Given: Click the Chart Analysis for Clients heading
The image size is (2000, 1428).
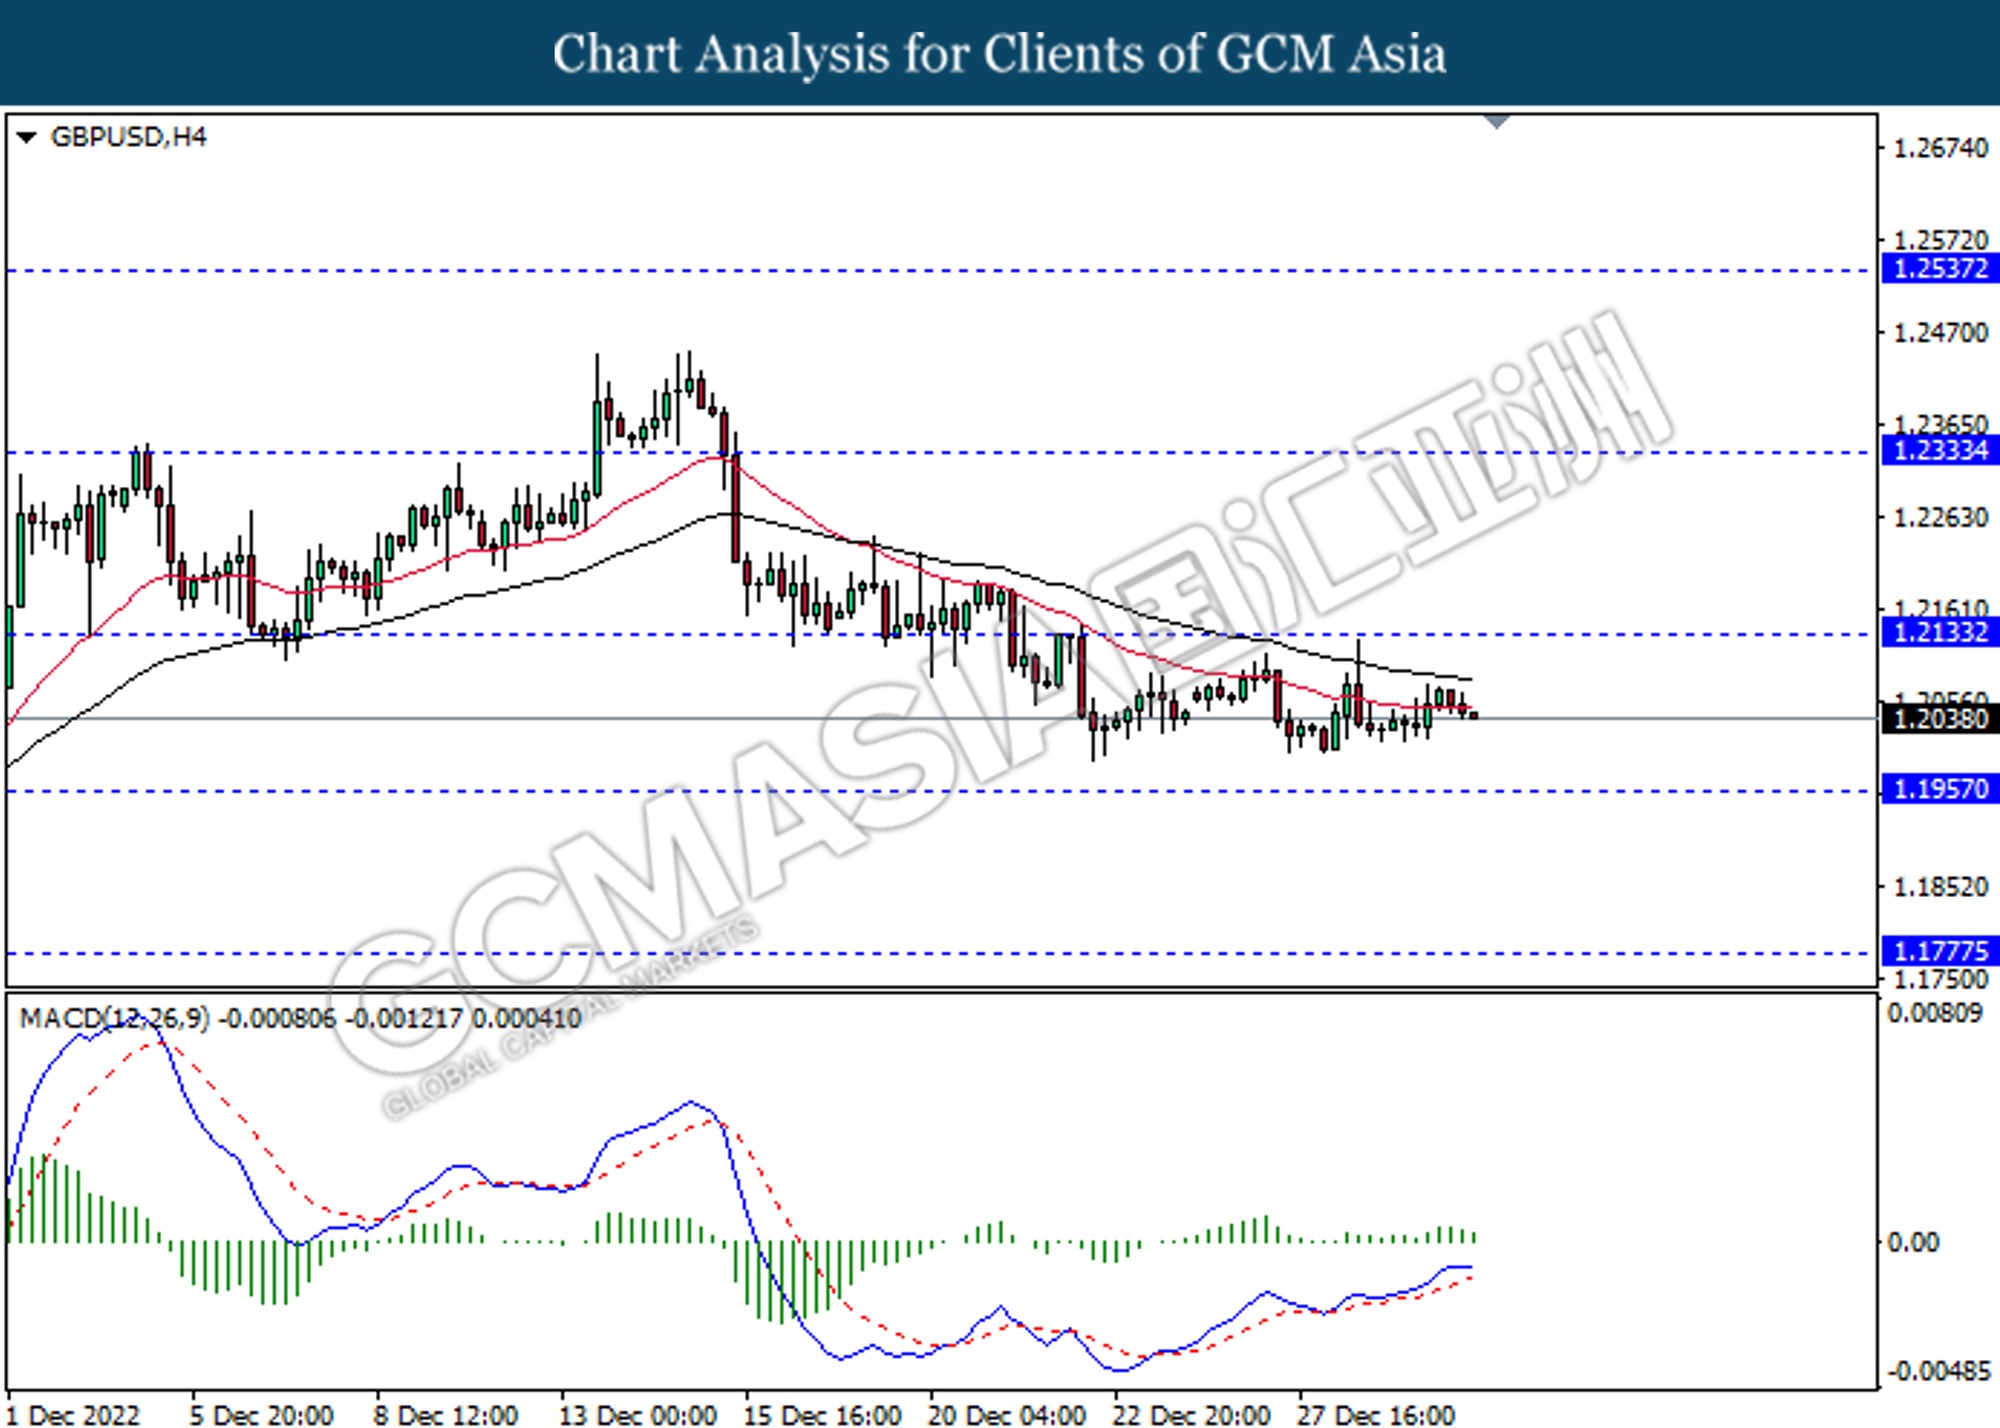Looking at the screenshot, I should tap(1000, 54).
